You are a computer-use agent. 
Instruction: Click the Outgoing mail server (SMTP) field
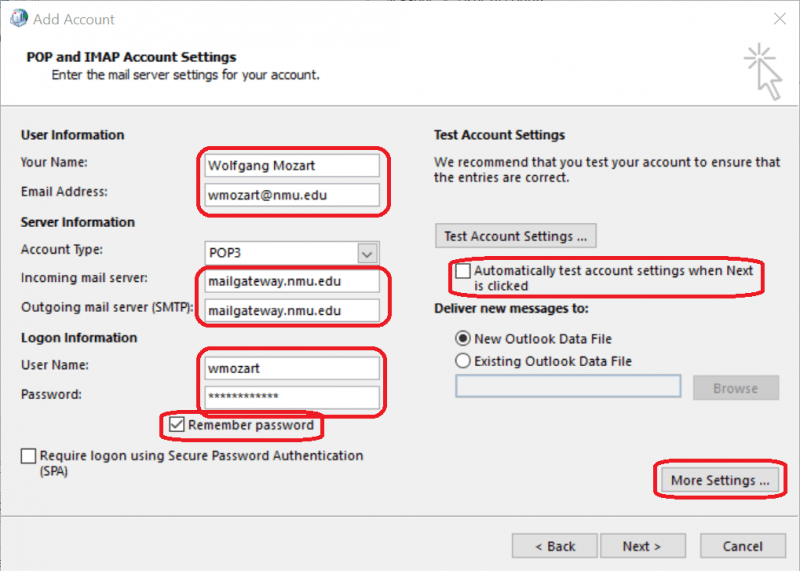[x=292, y=310]
